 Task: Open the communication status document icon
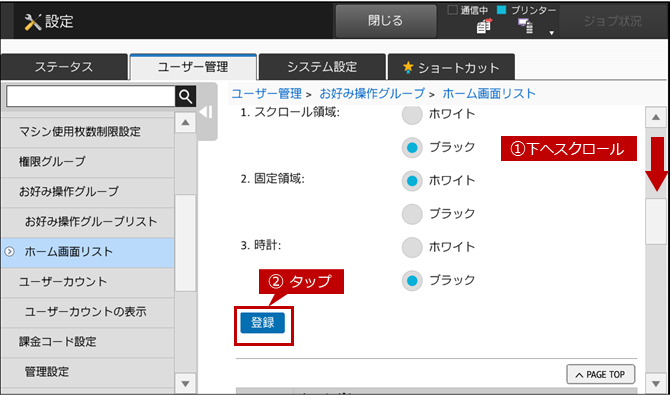484,26
